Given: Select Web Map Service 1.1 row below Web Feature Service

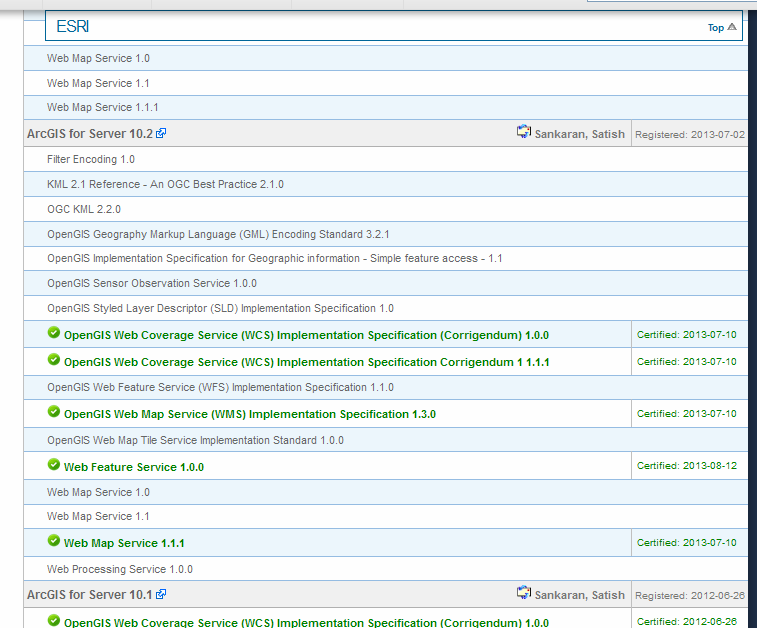Looking at the screenshot, I should pos(385,516).
